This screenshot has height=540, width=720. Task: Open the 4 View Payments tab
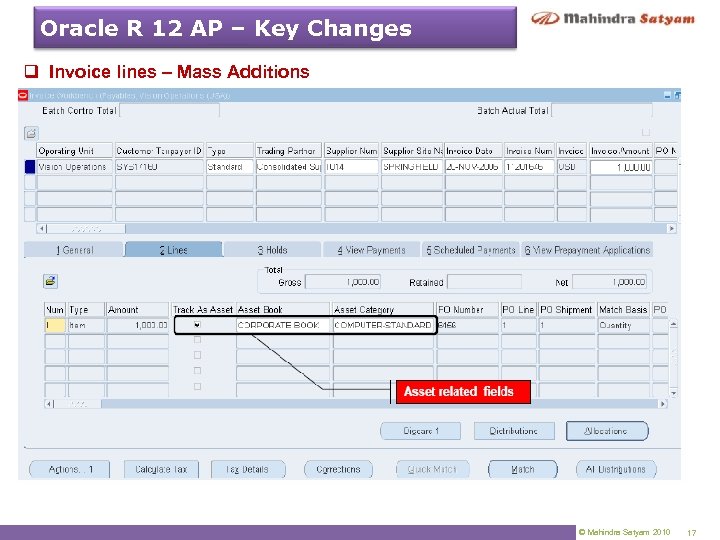click(371, 250)
